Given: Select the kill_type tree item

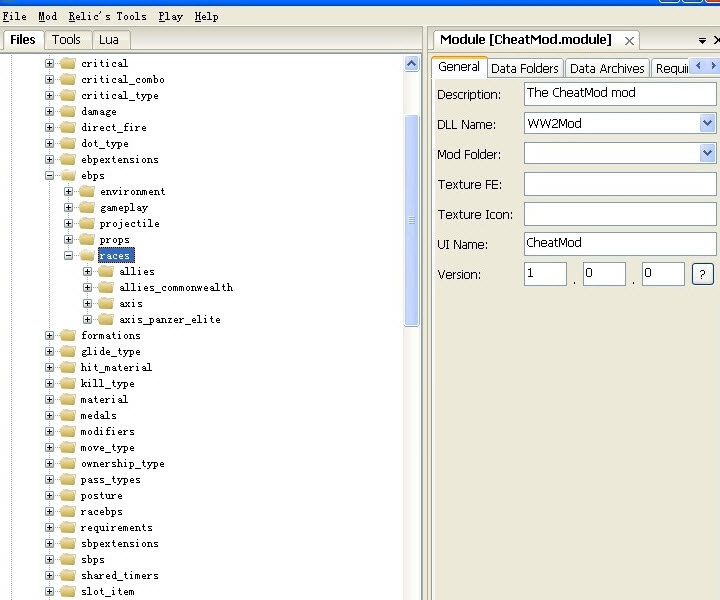Looking at the screenshot, I should [107, 384].
